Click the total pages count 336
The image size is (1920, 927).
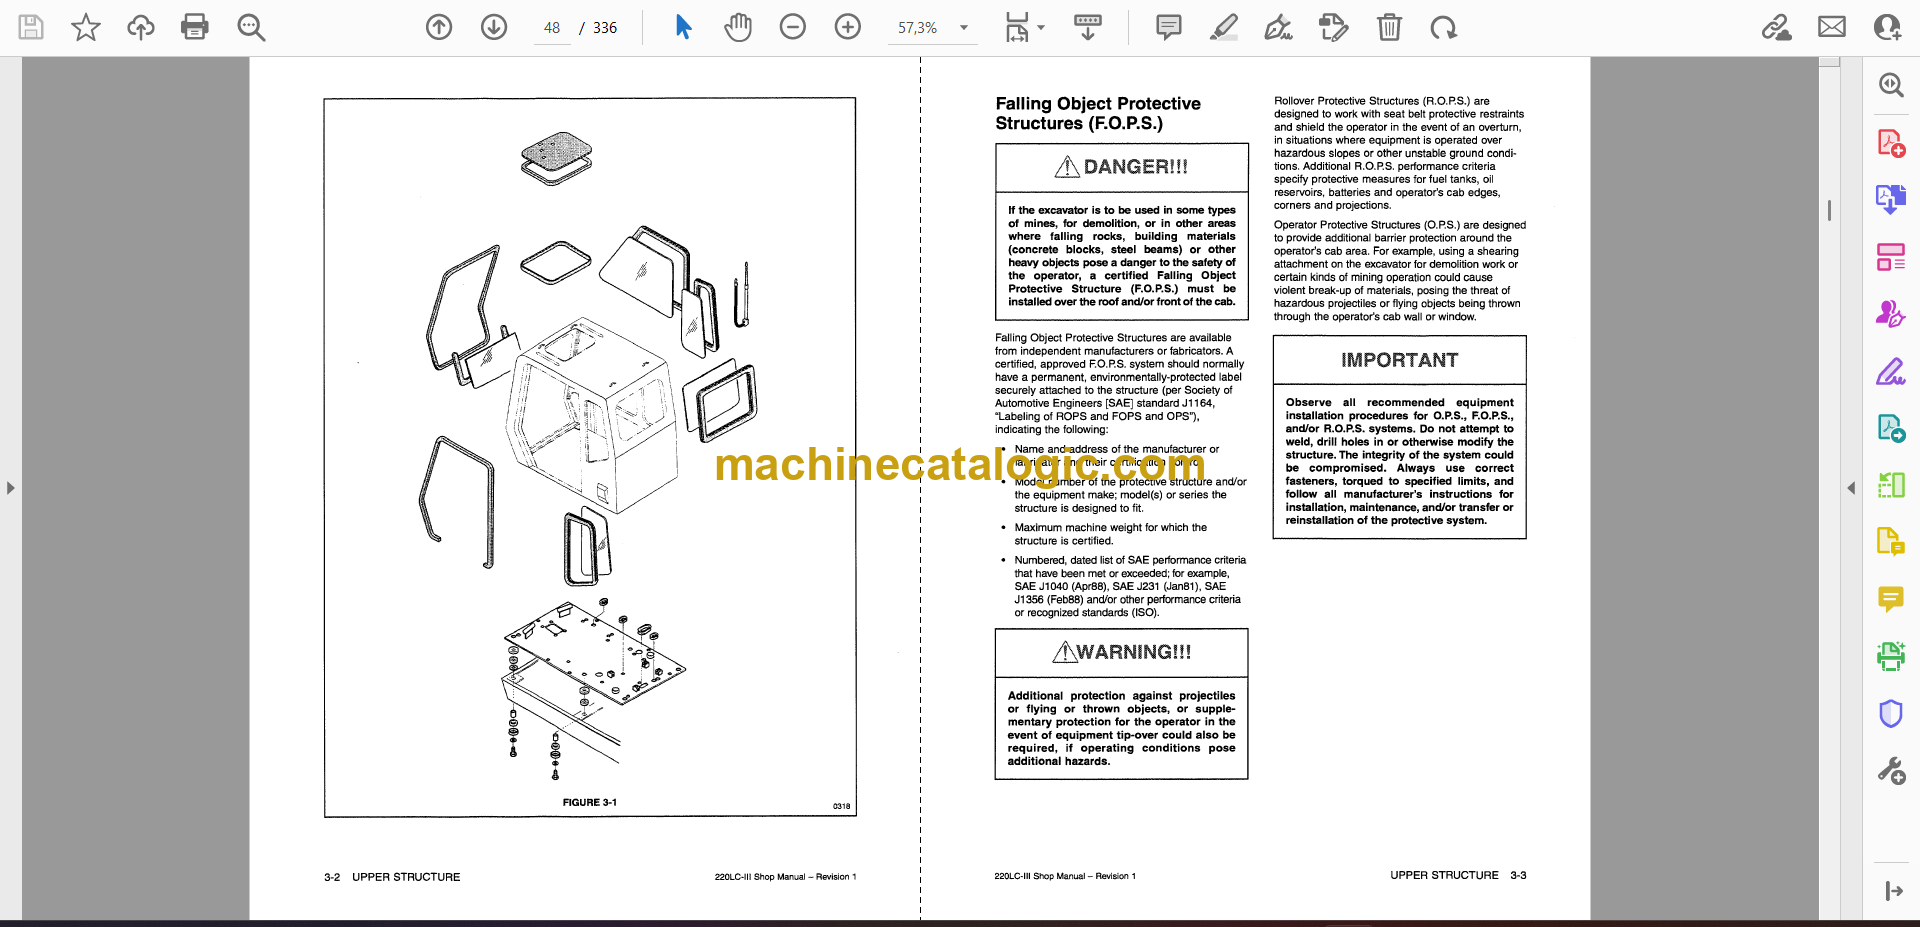coord(605,28)
